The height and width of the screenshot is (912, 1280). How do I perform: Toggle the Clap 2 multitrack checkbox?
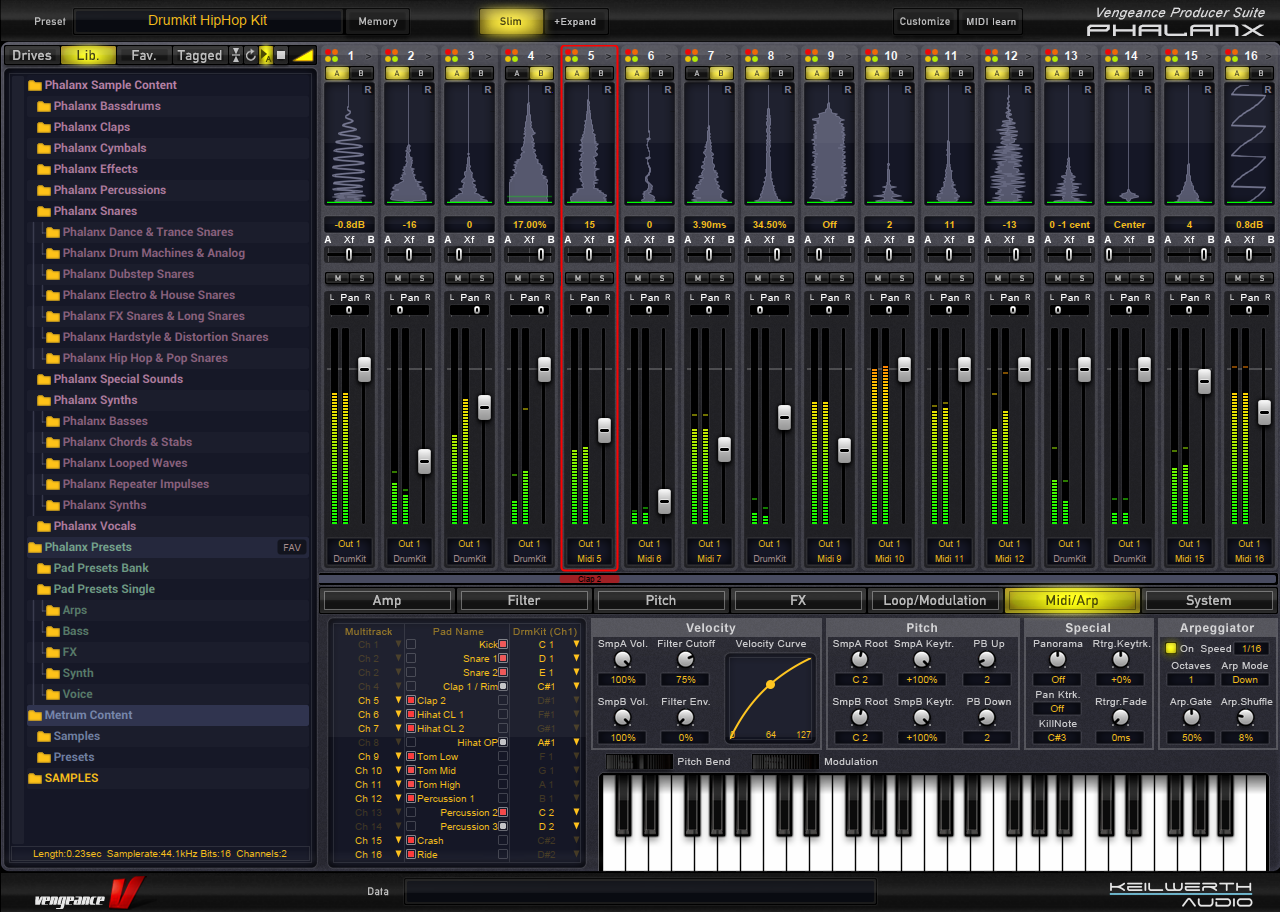[411, 701]
